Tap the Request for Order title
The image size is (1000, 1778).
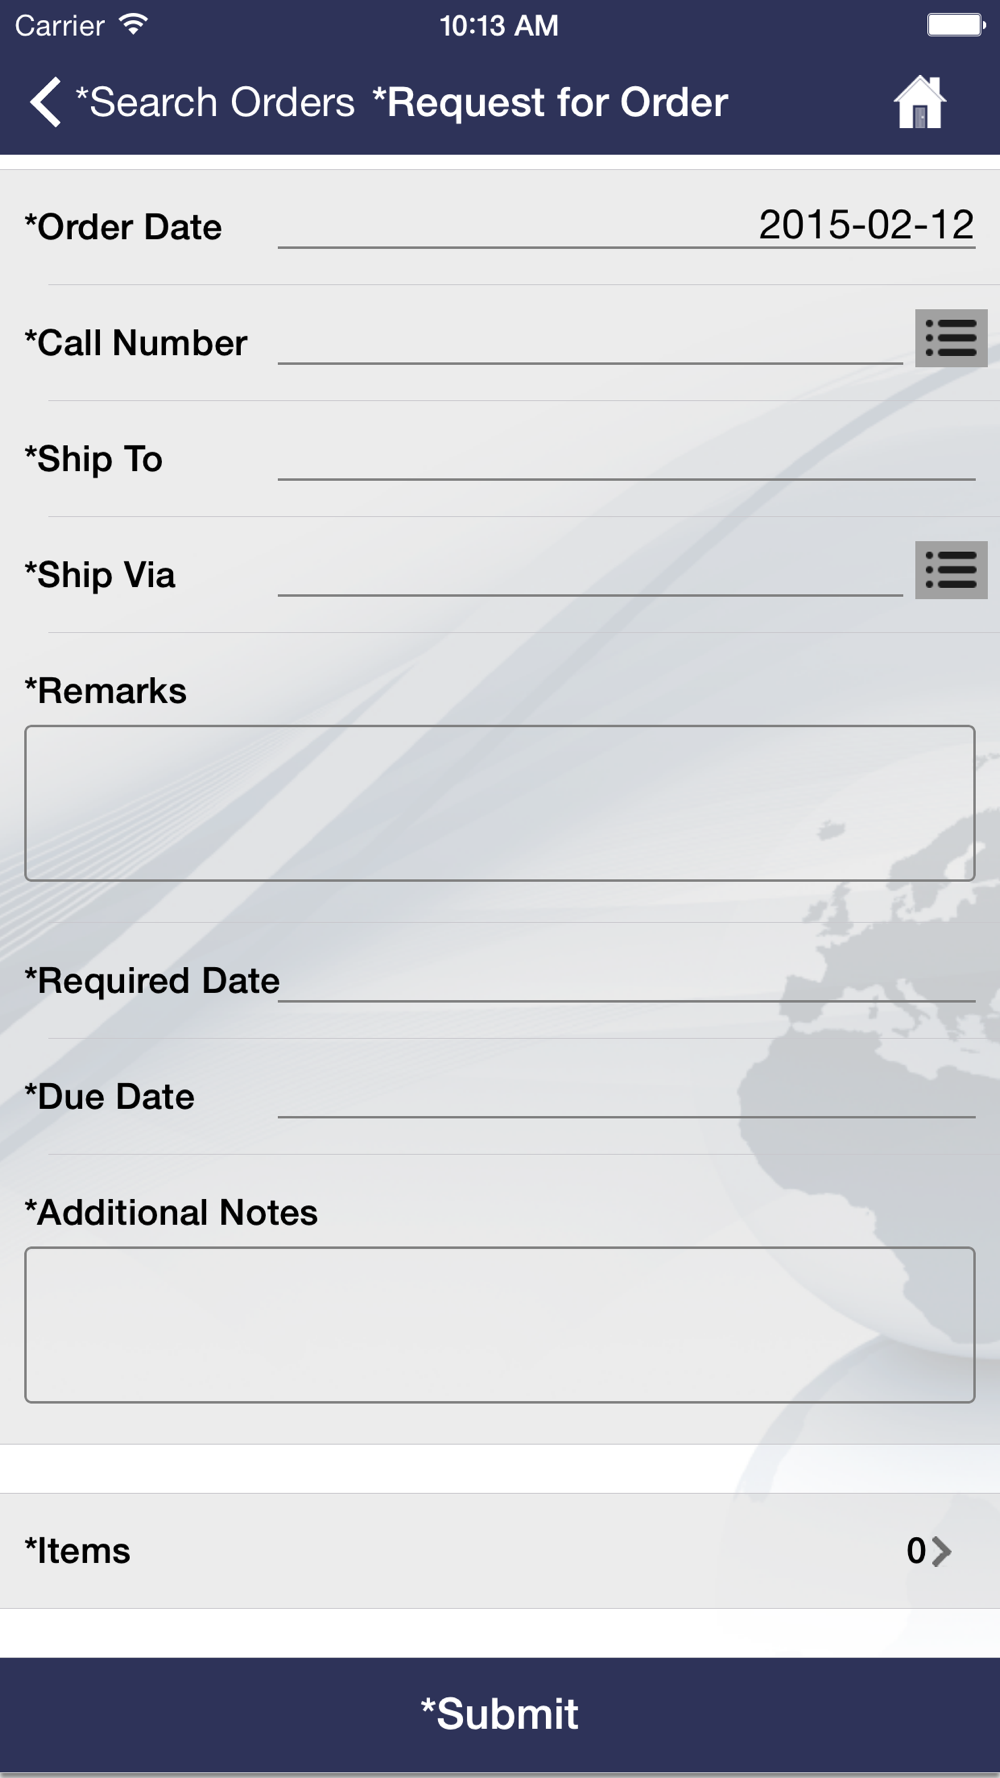550,102
